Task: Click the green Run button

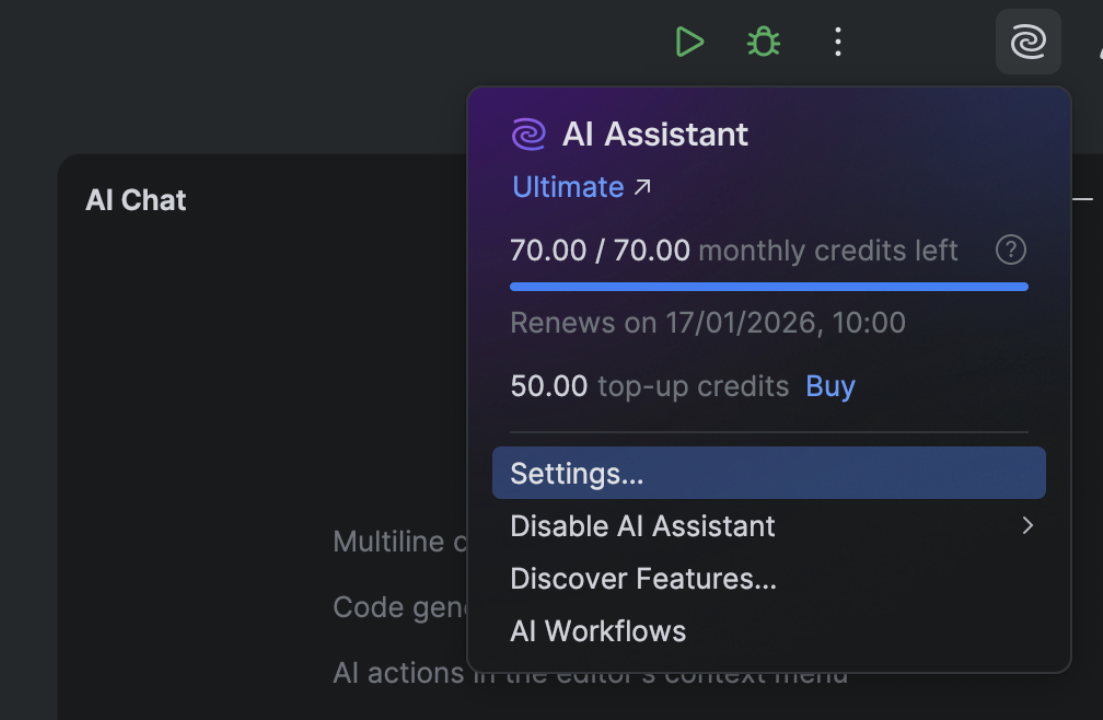Action: click(689, 42)
